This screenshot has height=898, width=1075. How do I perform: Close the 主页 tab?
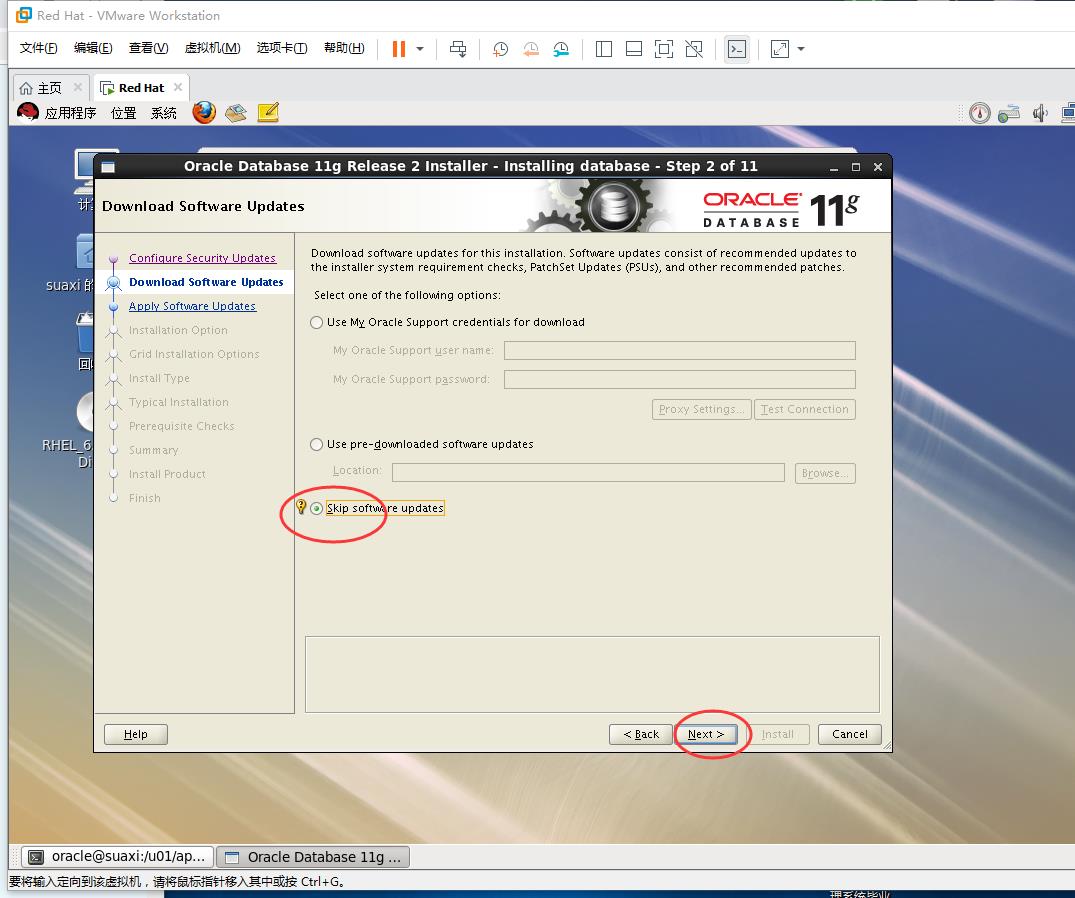coord(77,87)
